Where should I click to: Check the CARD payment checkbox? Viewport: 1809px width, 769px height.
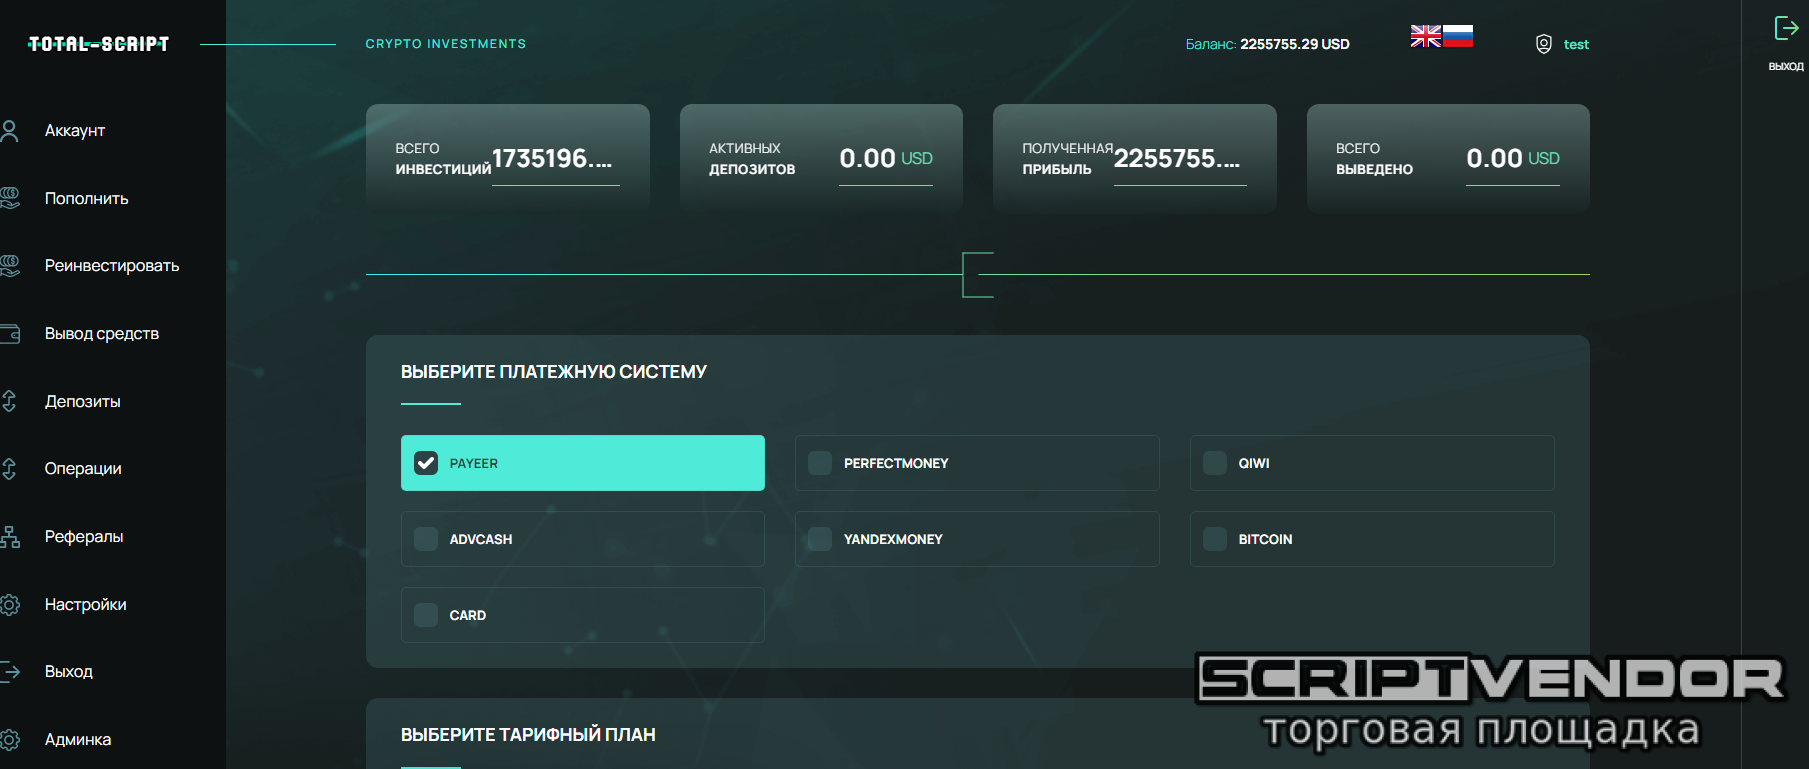[426, 615]
